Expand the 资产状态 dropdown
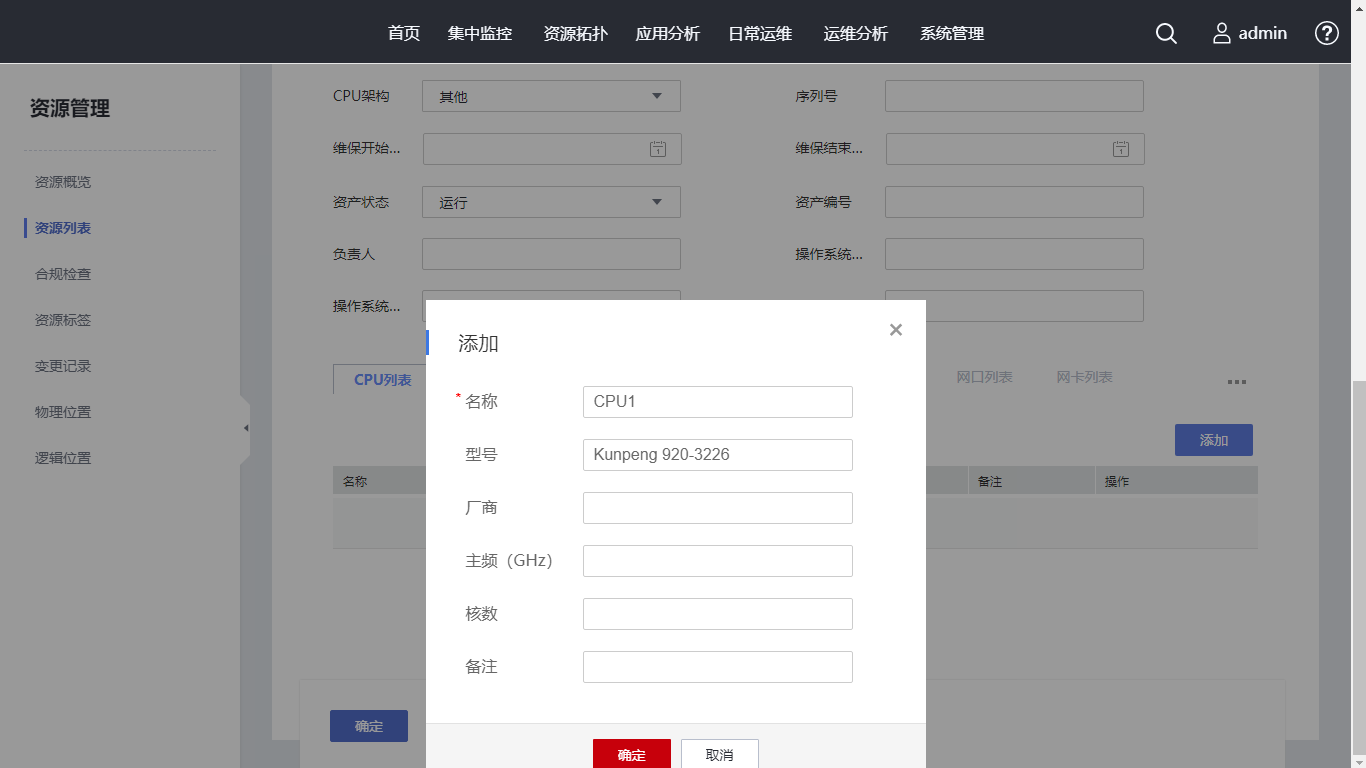Screen dimensions: 1366x768 pos(656,202)
